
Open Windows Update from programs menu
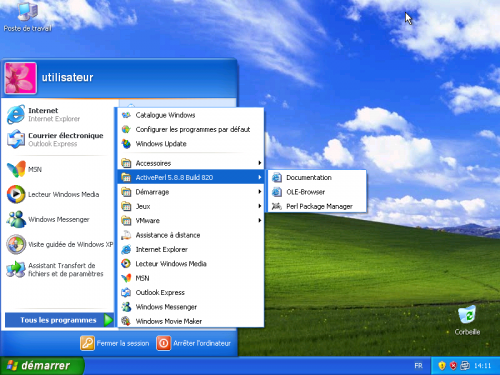click(191, 144)
